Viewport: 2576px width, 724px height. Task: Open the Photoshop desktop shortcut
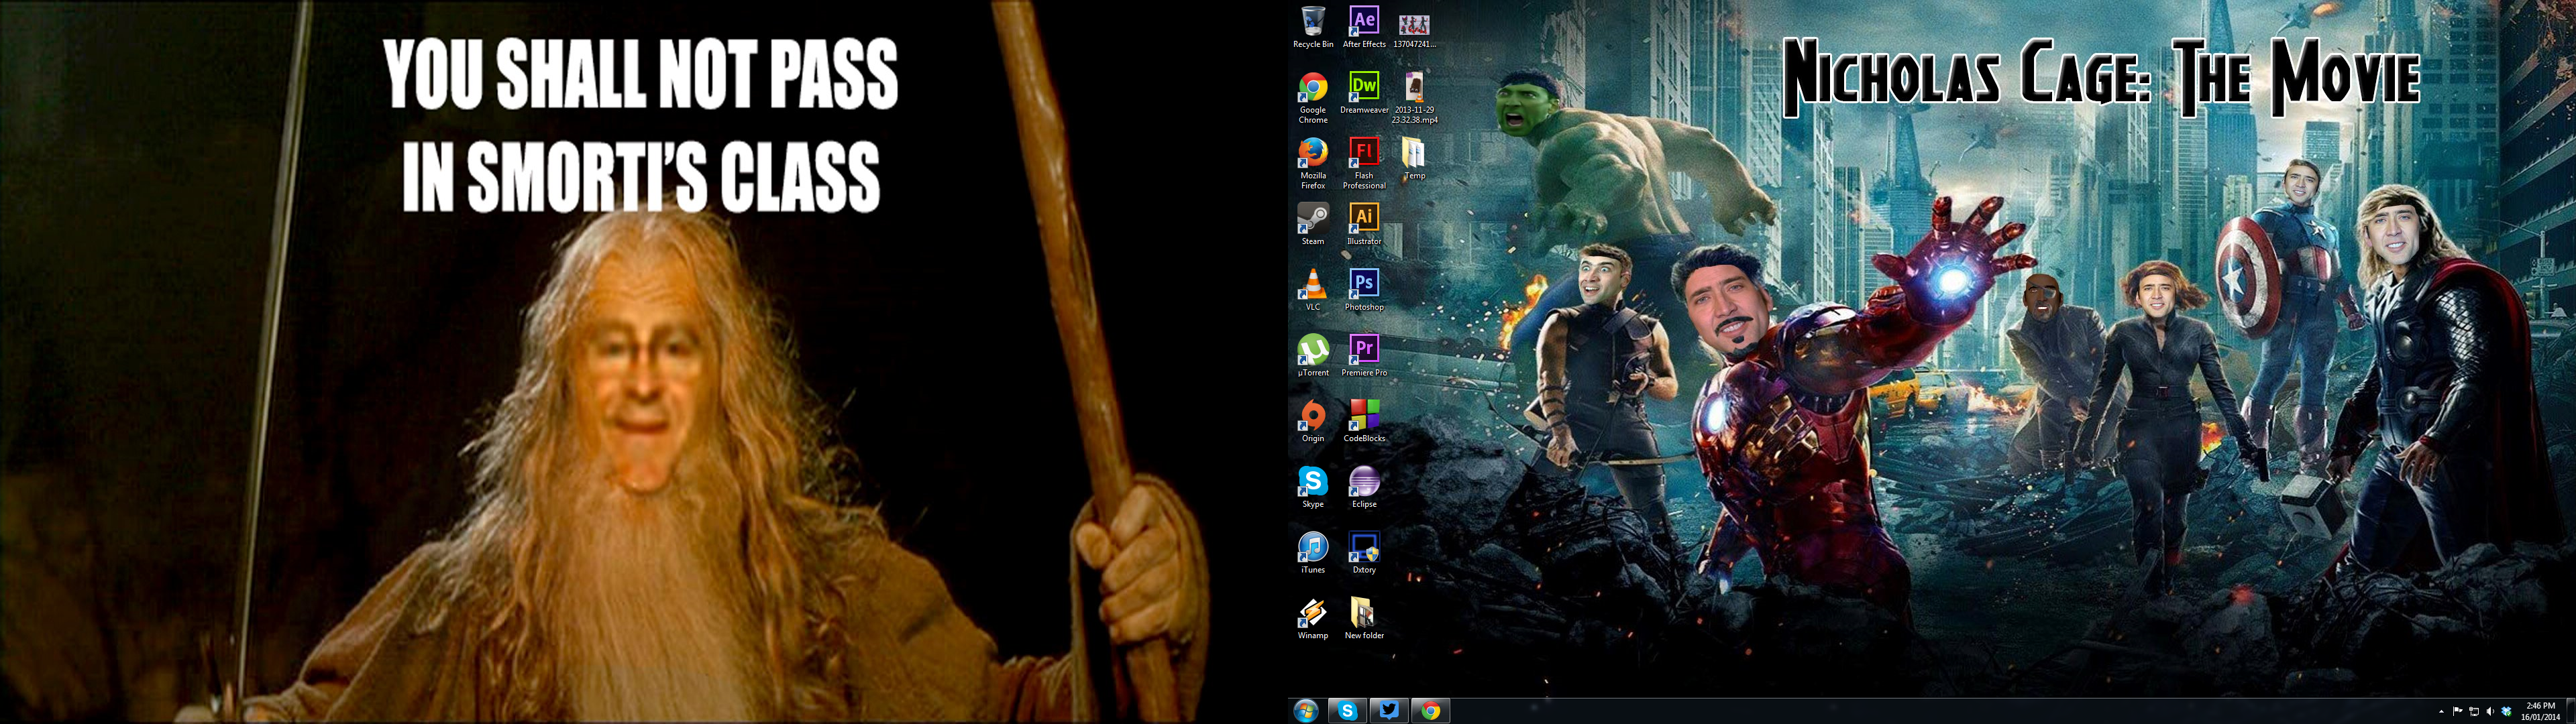[x=1363, y=284]
